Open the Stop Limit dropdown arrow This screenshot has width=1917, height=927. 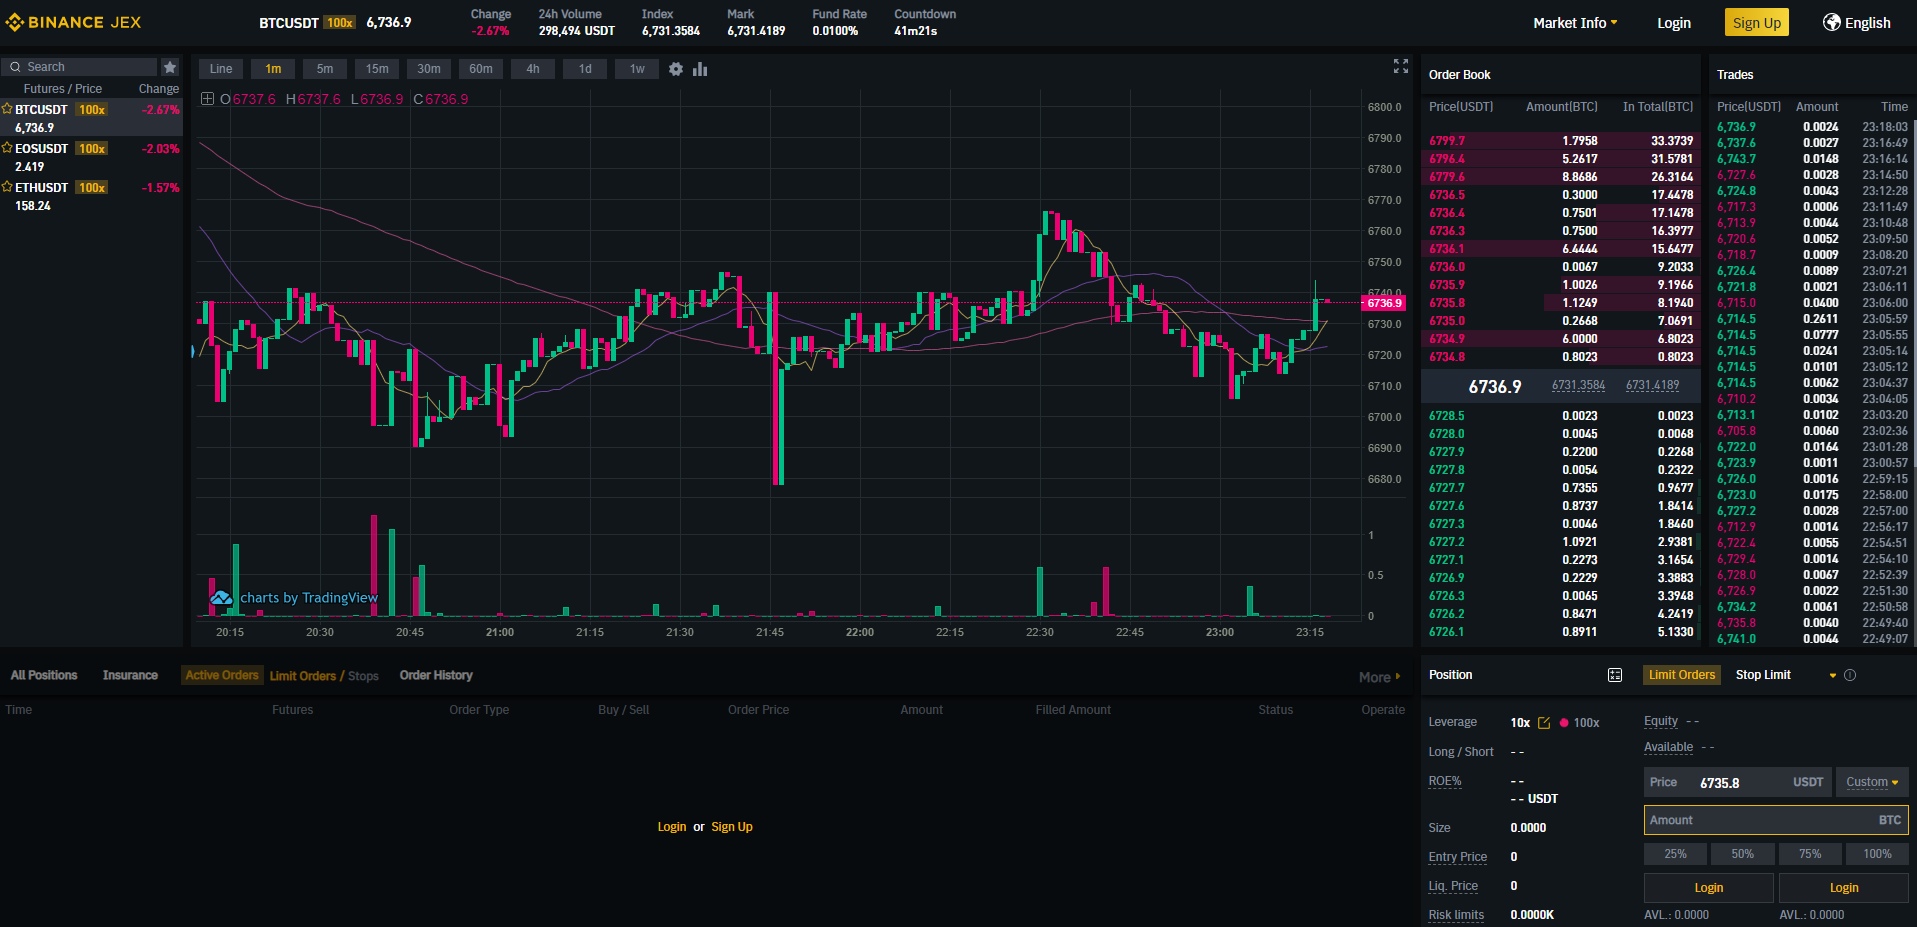click(1833, 676)
